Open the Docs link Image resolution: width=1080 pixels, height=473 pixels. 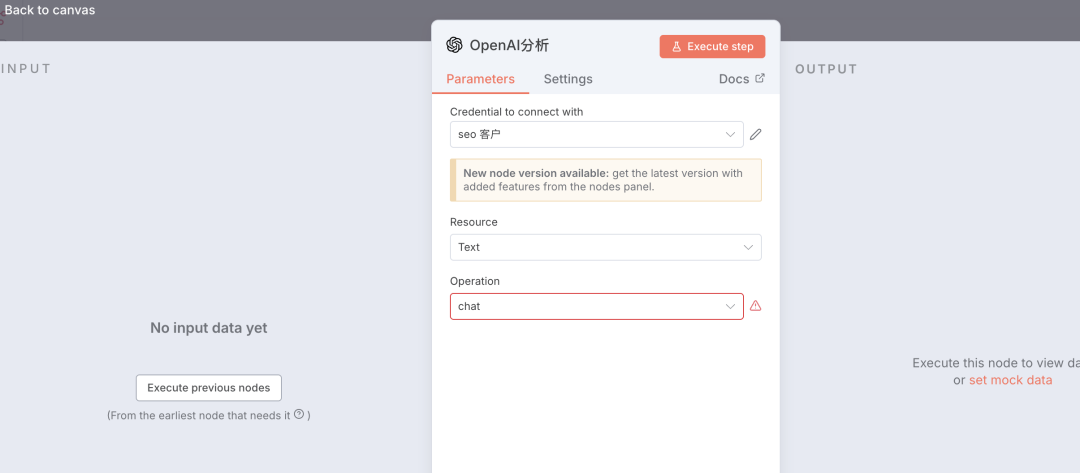click(x=734, y=79)
